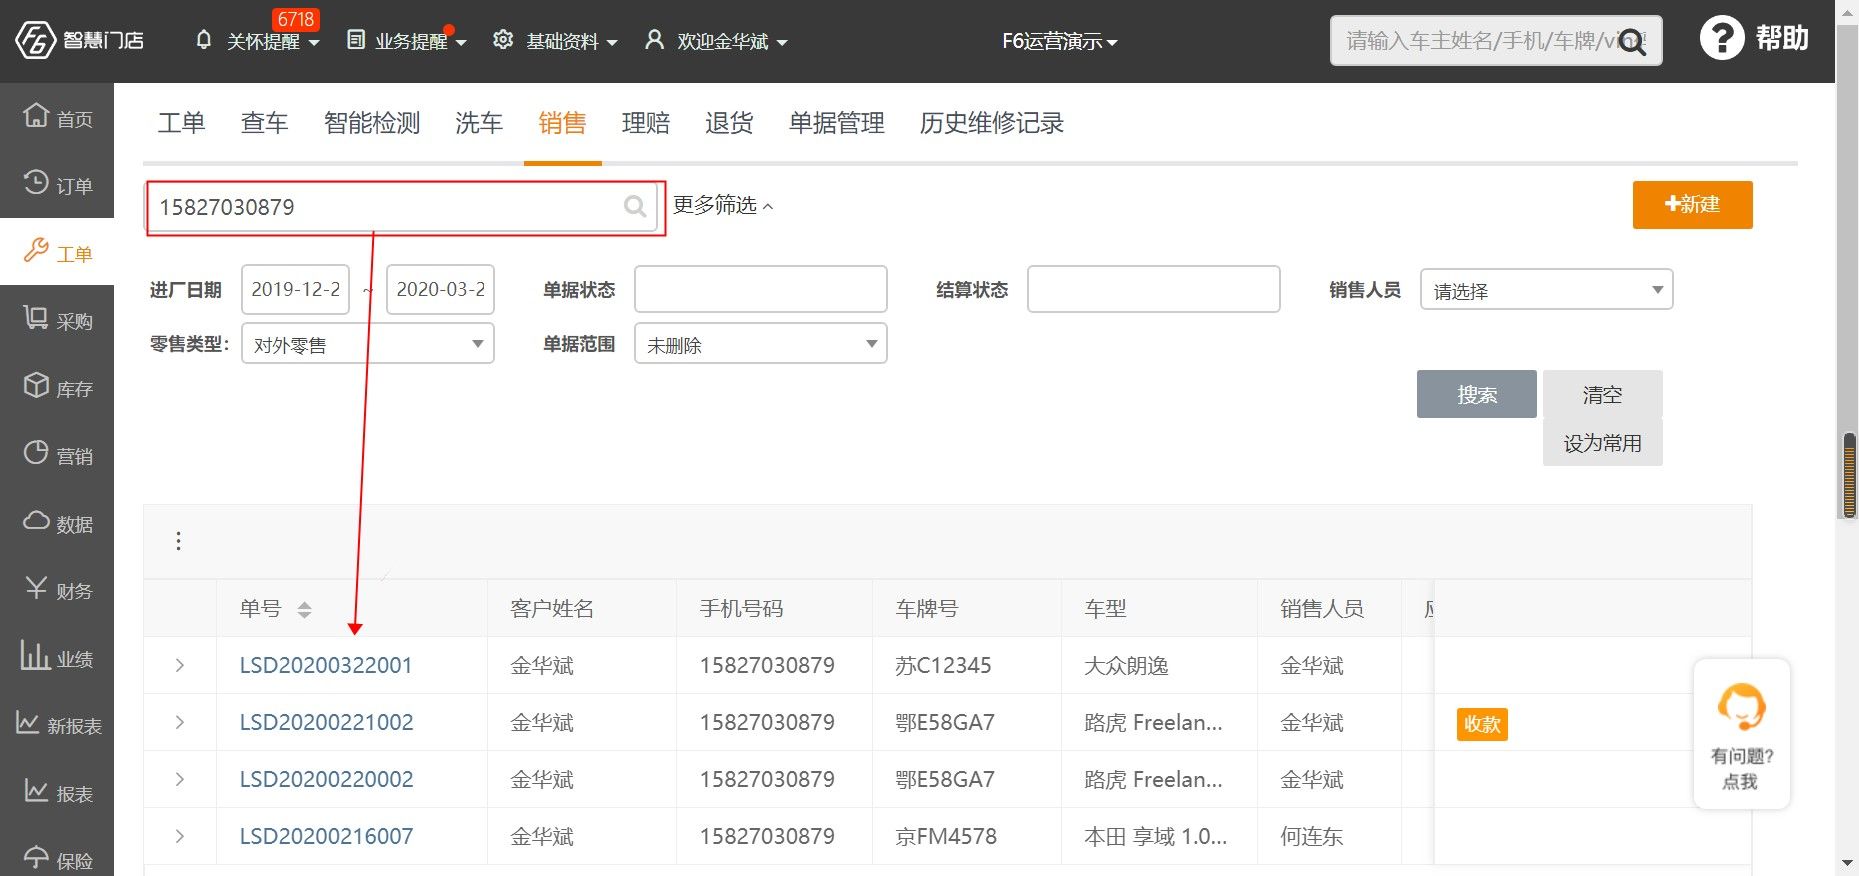Switch to the 查车 tab

264,123
